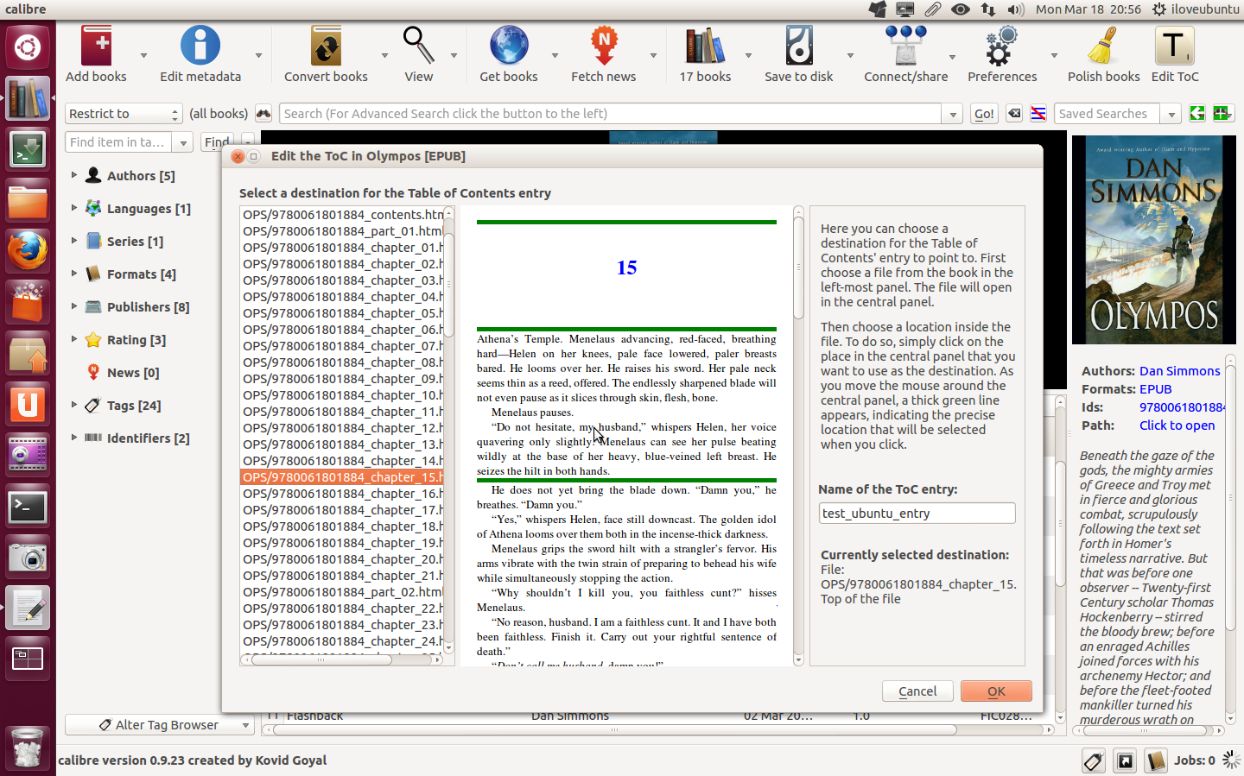
Task: Toggle Tag Browser icon in status bar
Action: pyautogui.click(x=1093, y=762)
